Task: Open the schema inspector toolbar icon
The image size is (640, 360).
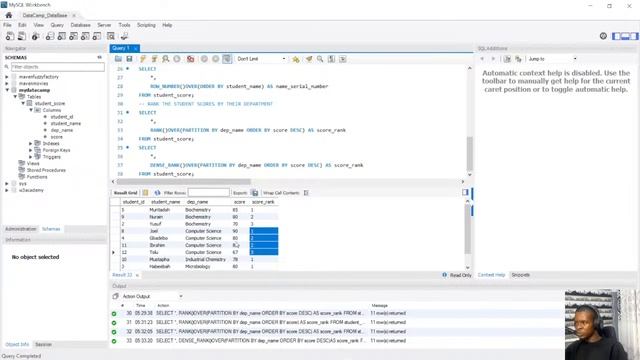Action: click(x=36, y=36)
